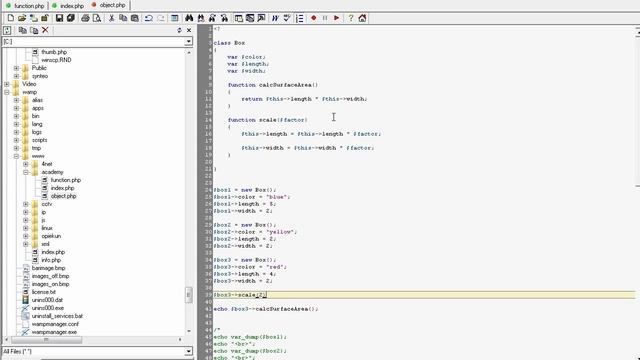Click the 'echo $box3->calcSurfaceArea();' line
The height and width of the screenshot is (360, 640).
click(x=266, y=309)
